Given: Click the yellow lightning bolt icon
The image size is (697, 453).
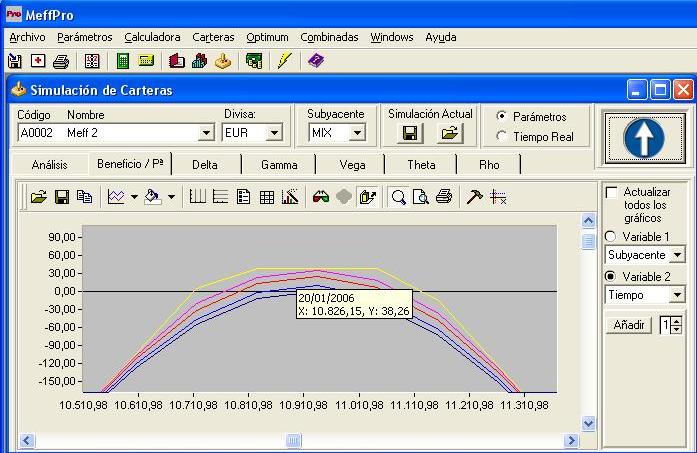Looking at the screenshot, I should [x=284, y=60].
